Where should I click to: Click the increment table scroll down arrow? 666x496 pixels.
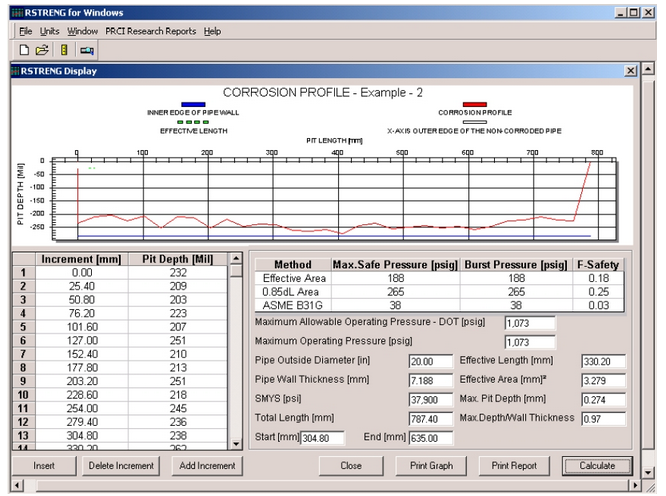pyautogui.click(x=236, y=444)
